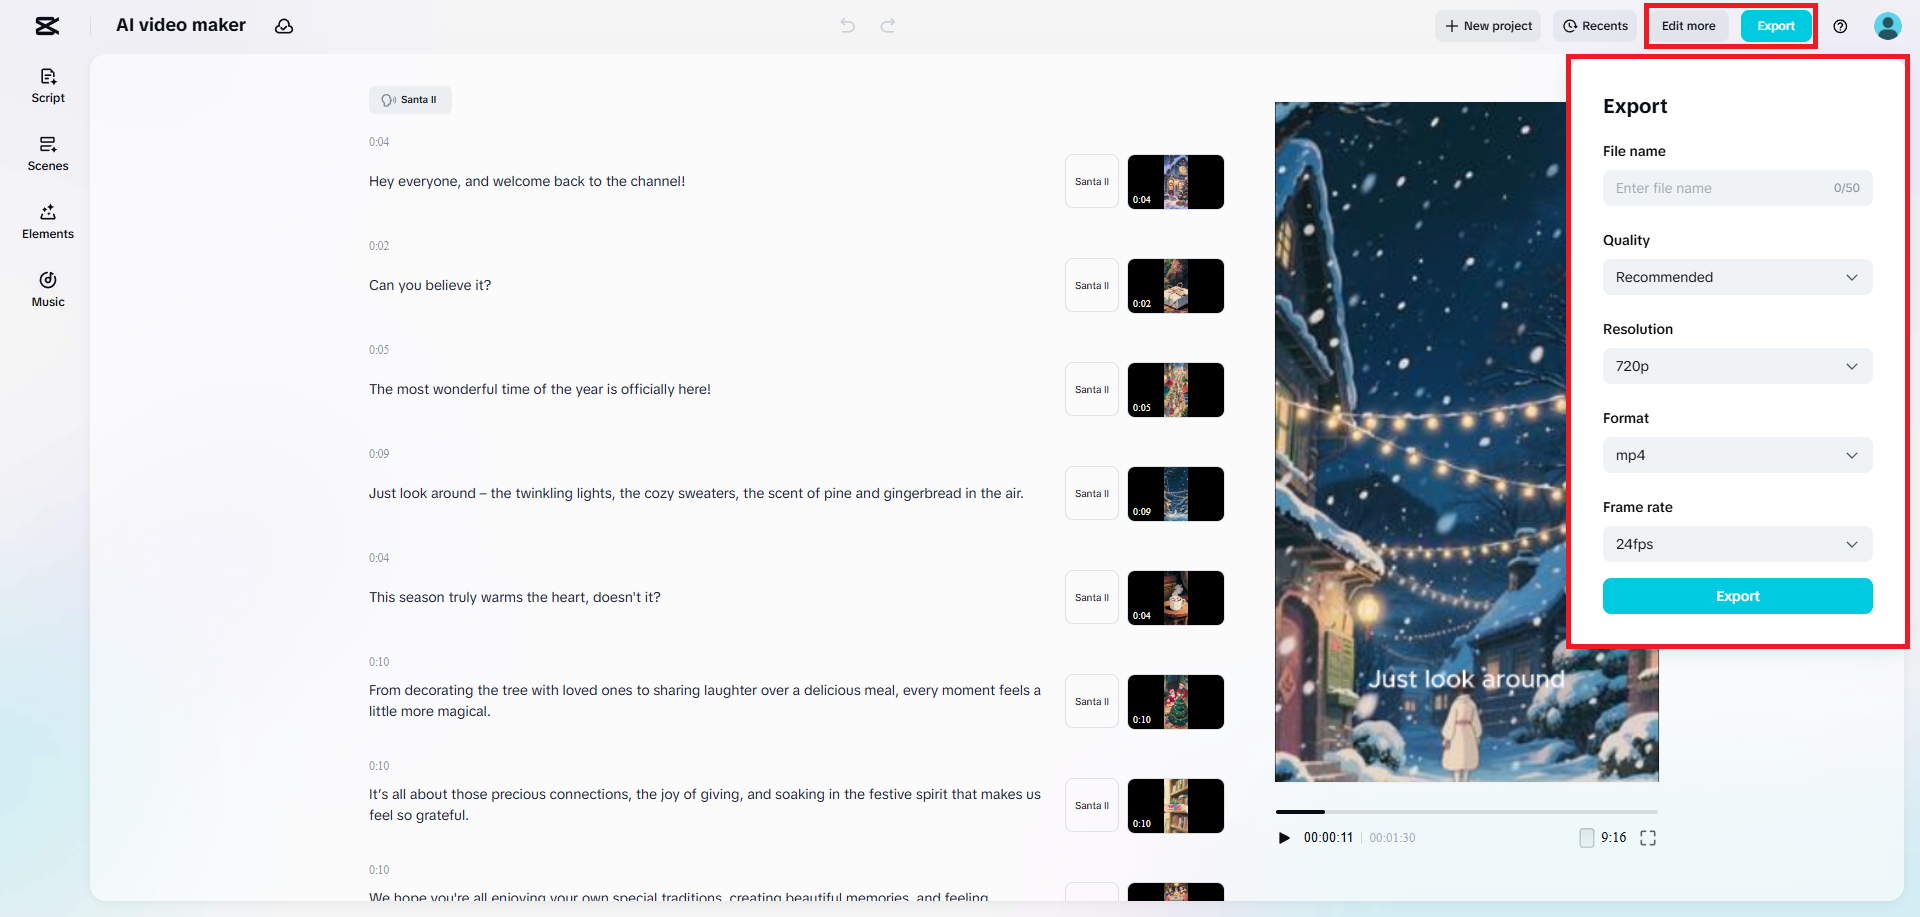The image size is (1920, 917).
Task: Switch to the Scenes panel
Action: [47, 154]
